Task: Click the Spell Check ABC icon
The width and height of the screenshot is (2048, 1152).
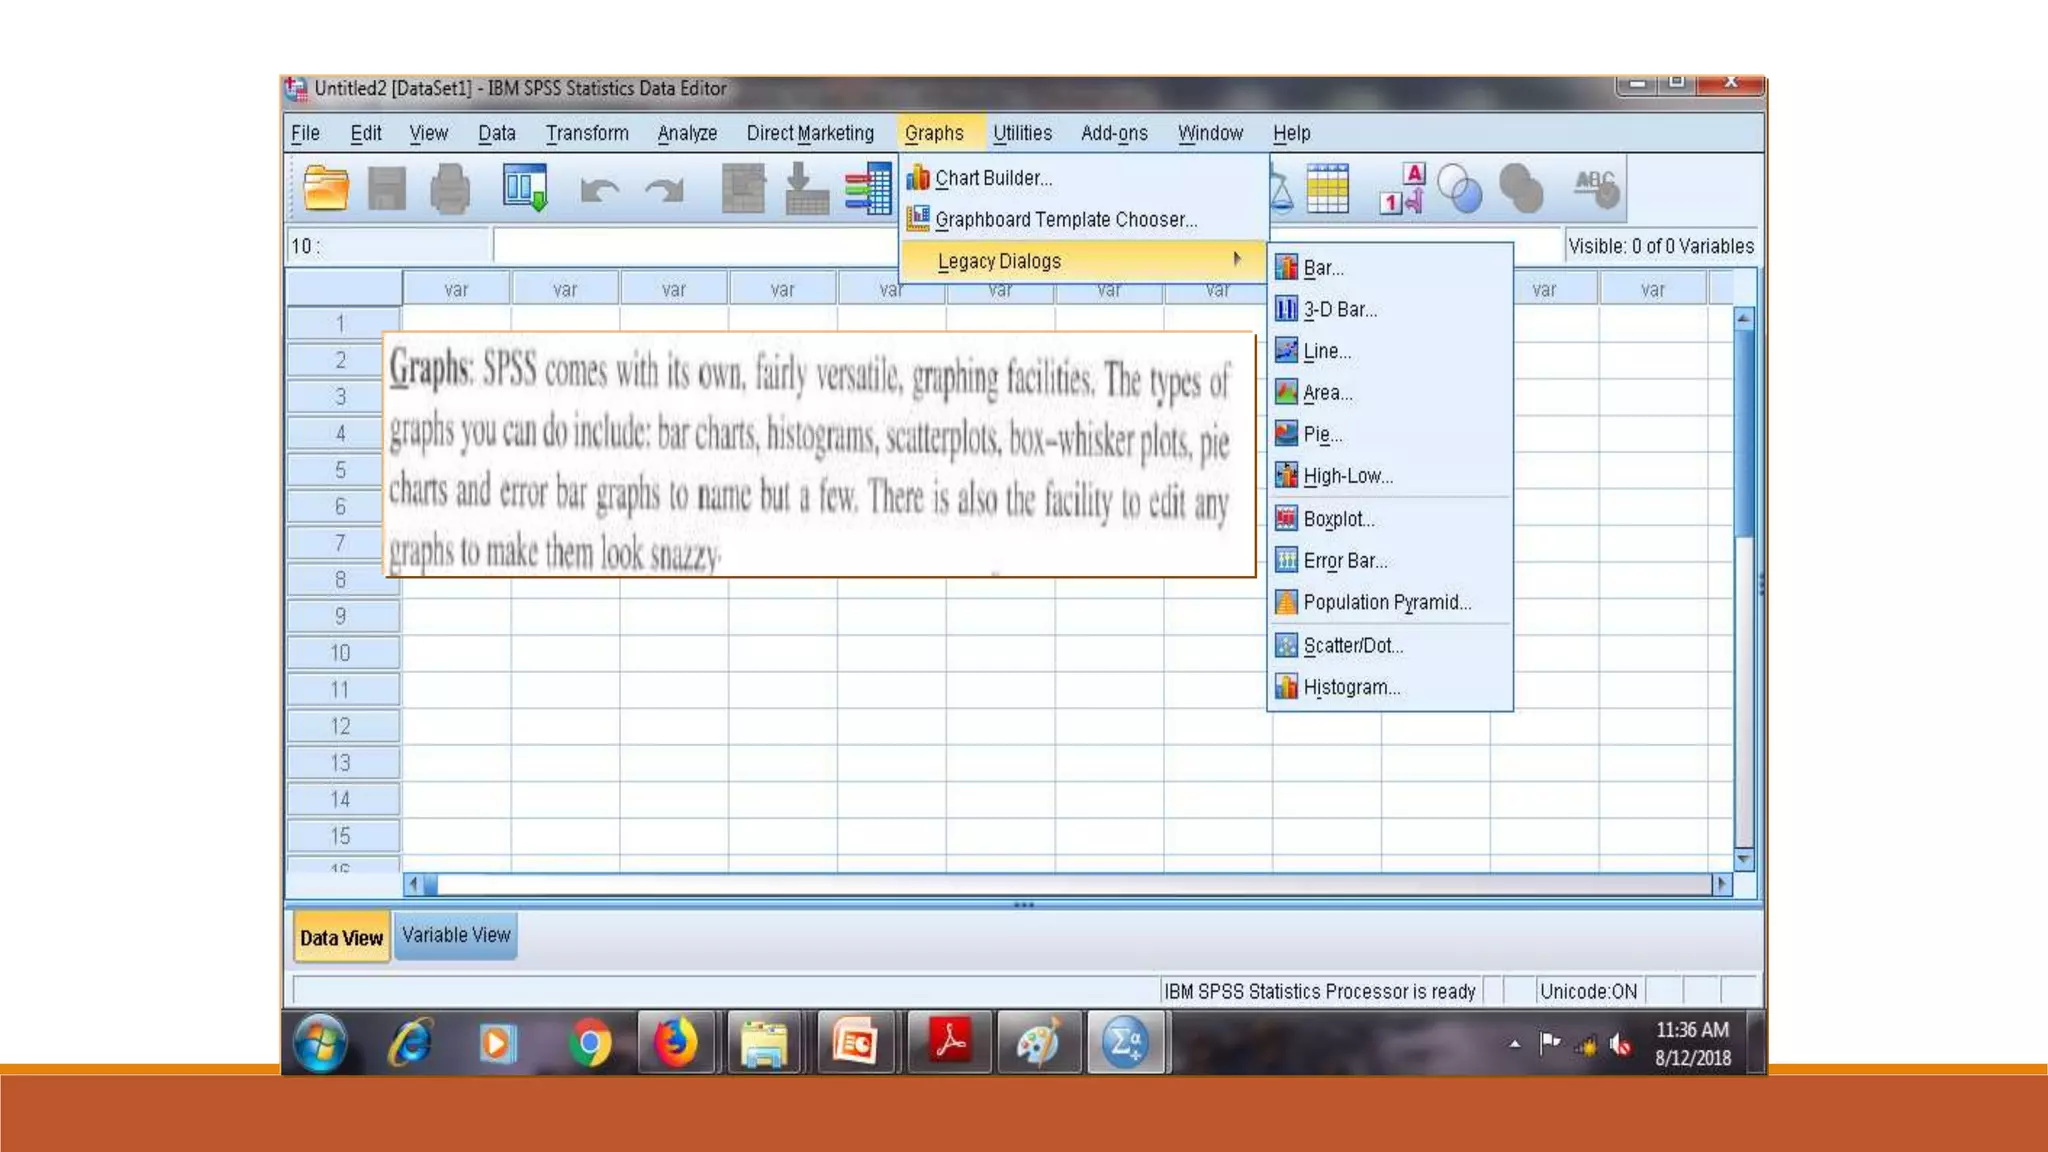Action: pos(1596,188)
